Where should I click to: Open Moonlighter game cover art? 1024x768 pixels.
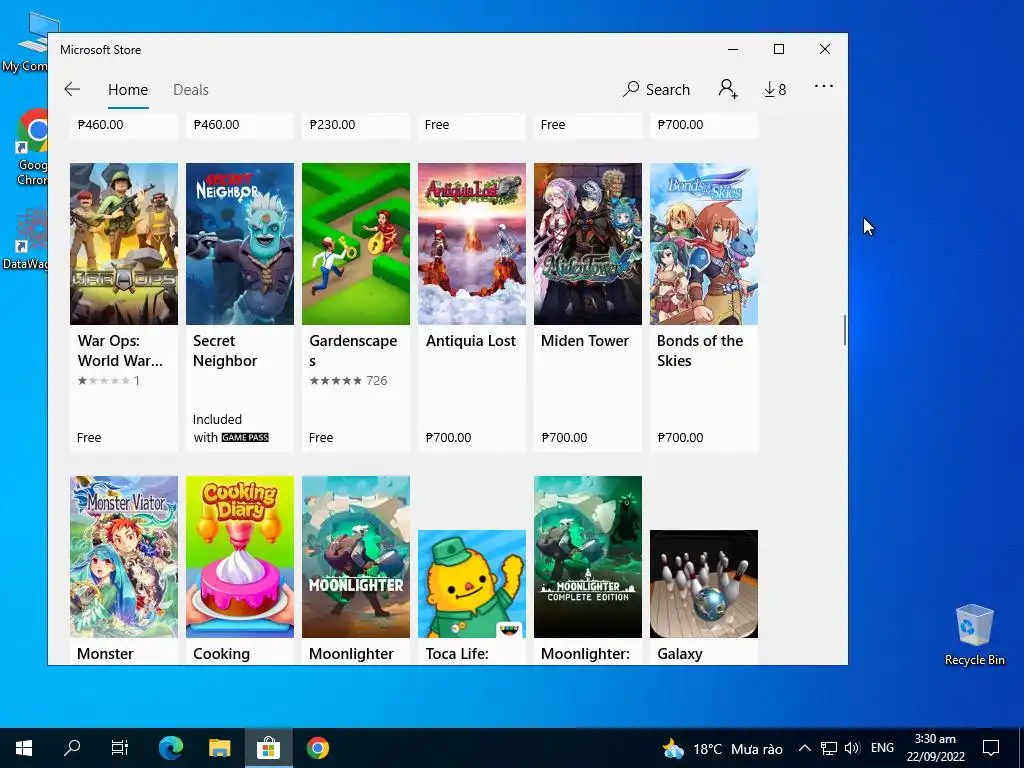point(356,556)
